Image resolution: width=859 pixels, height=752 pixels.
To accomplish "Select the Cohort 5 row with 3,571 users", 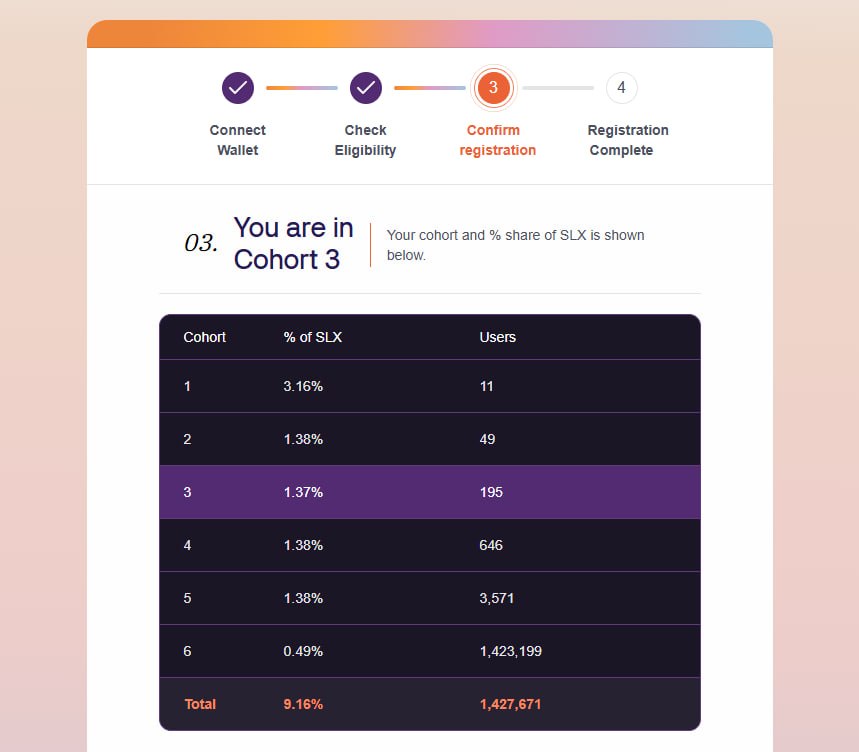I will (430, 598).
